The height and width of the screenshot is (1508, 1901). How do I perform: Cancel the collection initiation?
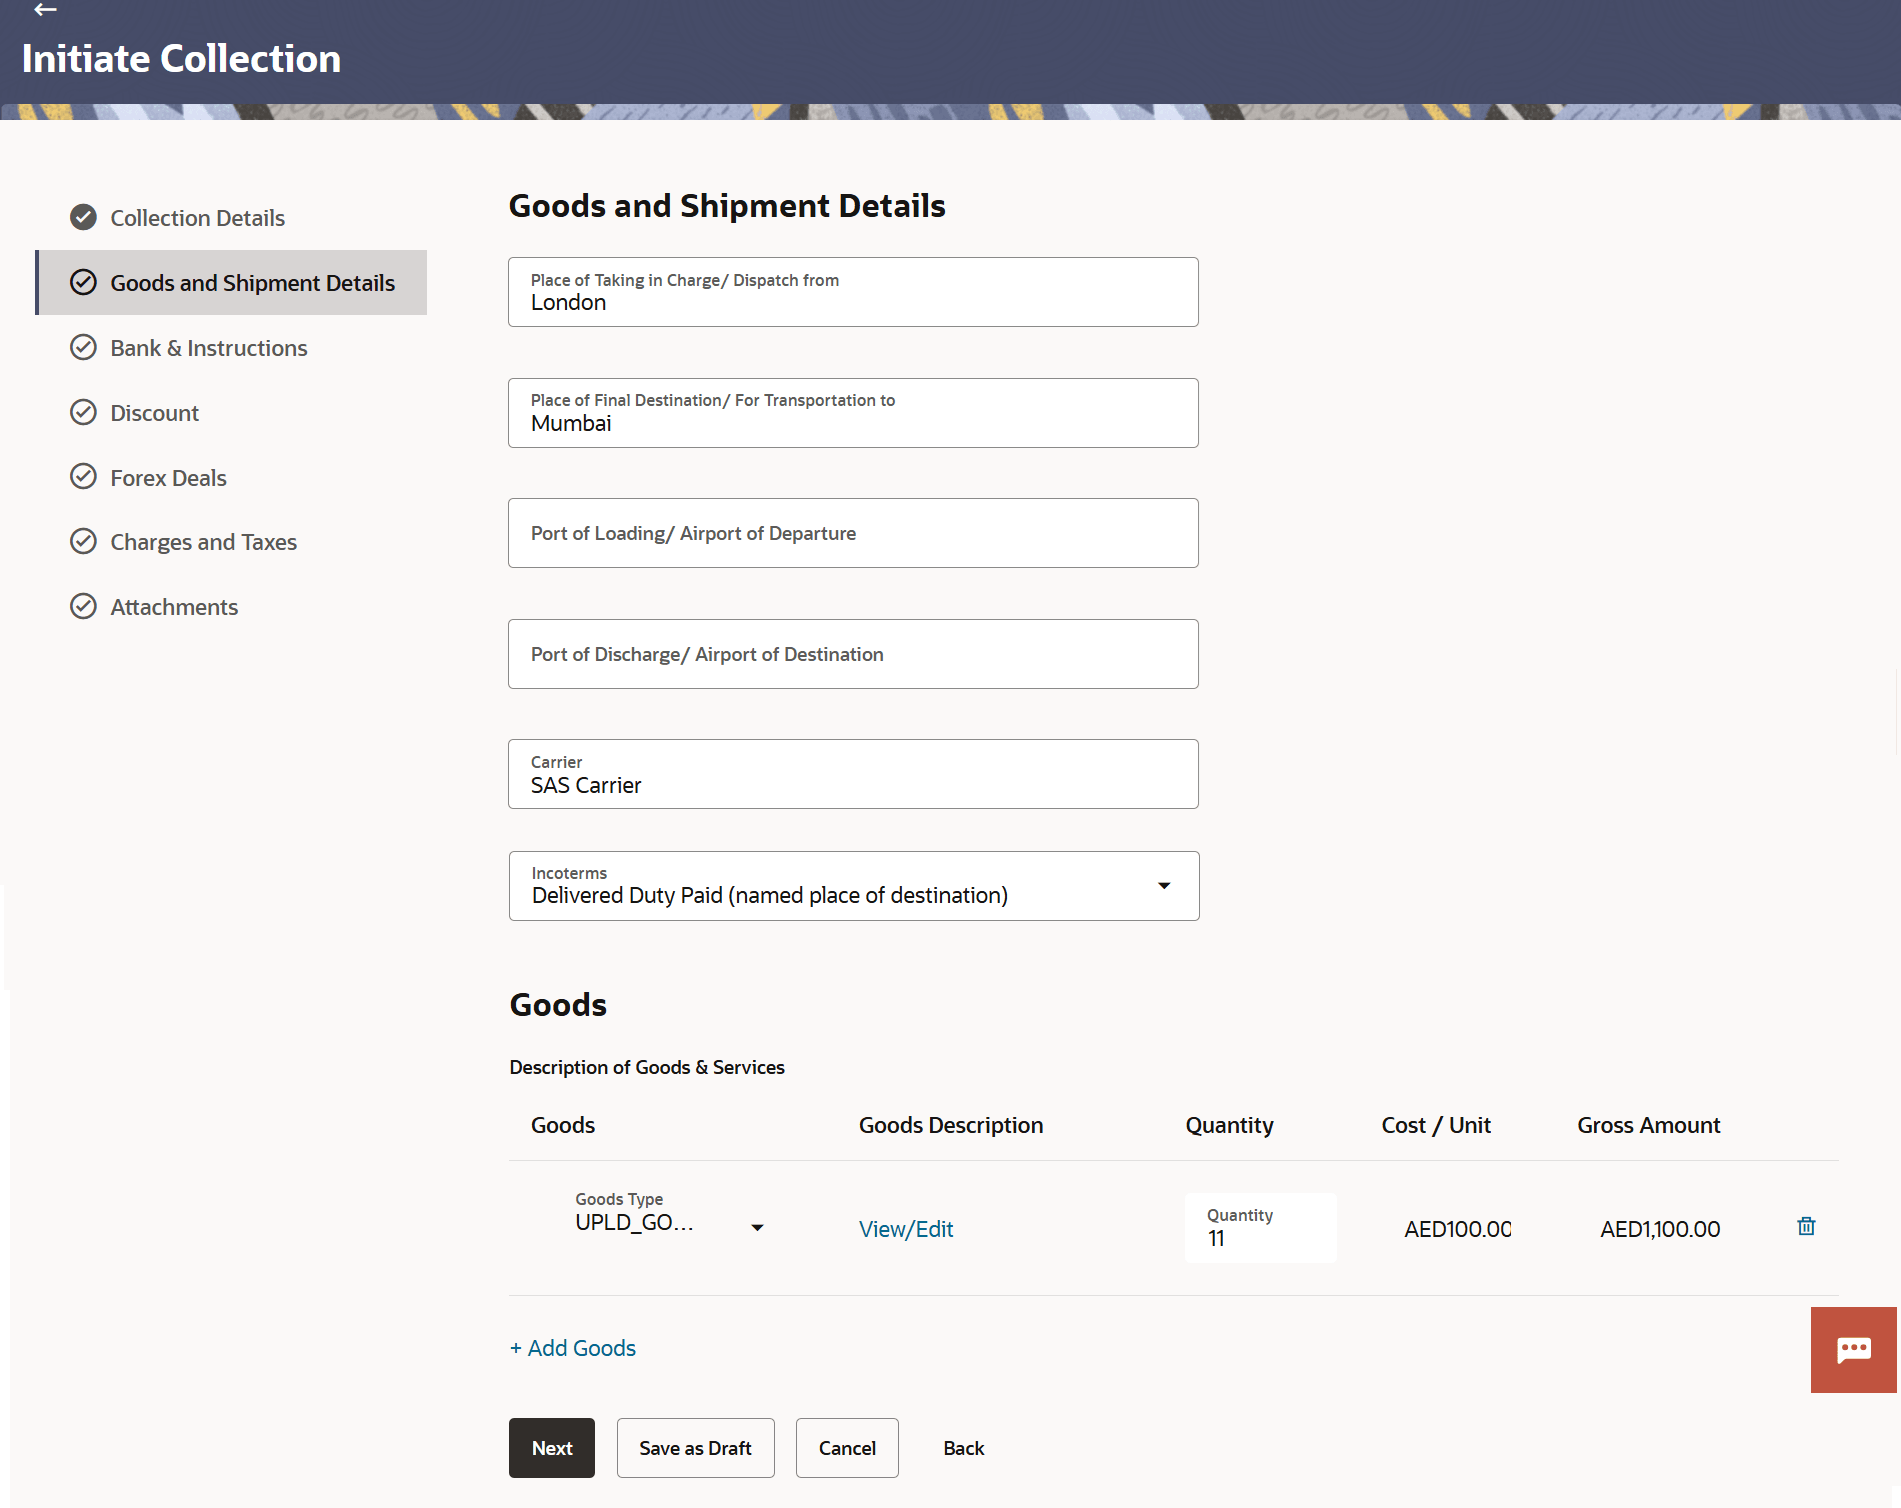pyautogui.click(x=847, y=1448)
